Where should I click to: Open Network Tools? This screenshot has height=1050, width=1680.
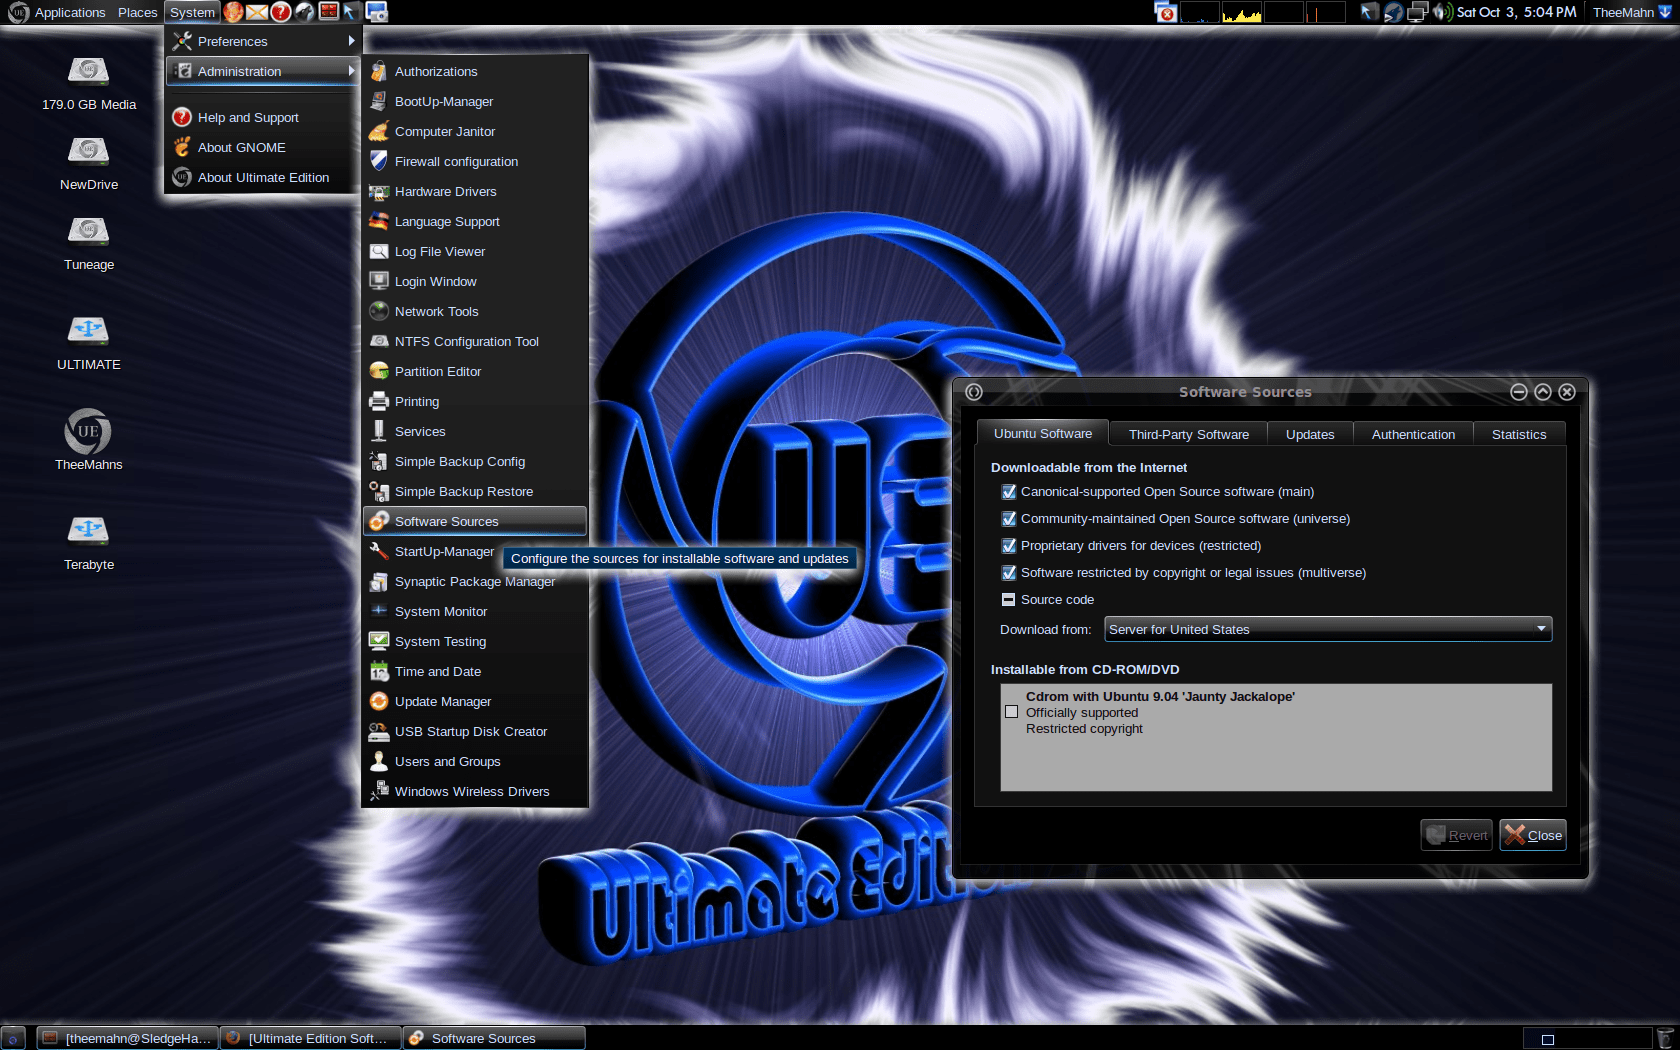475,311
